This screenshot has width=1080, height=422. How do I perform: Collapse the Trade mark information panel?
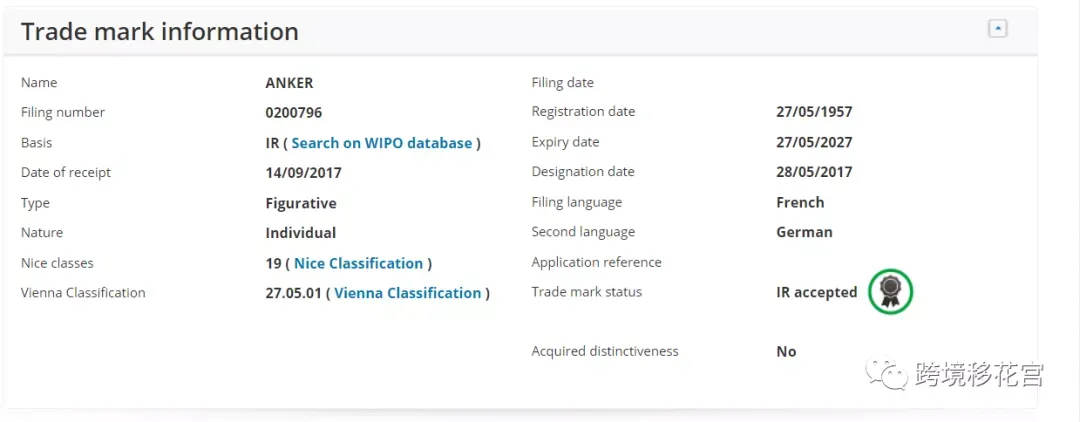[997, 29]
